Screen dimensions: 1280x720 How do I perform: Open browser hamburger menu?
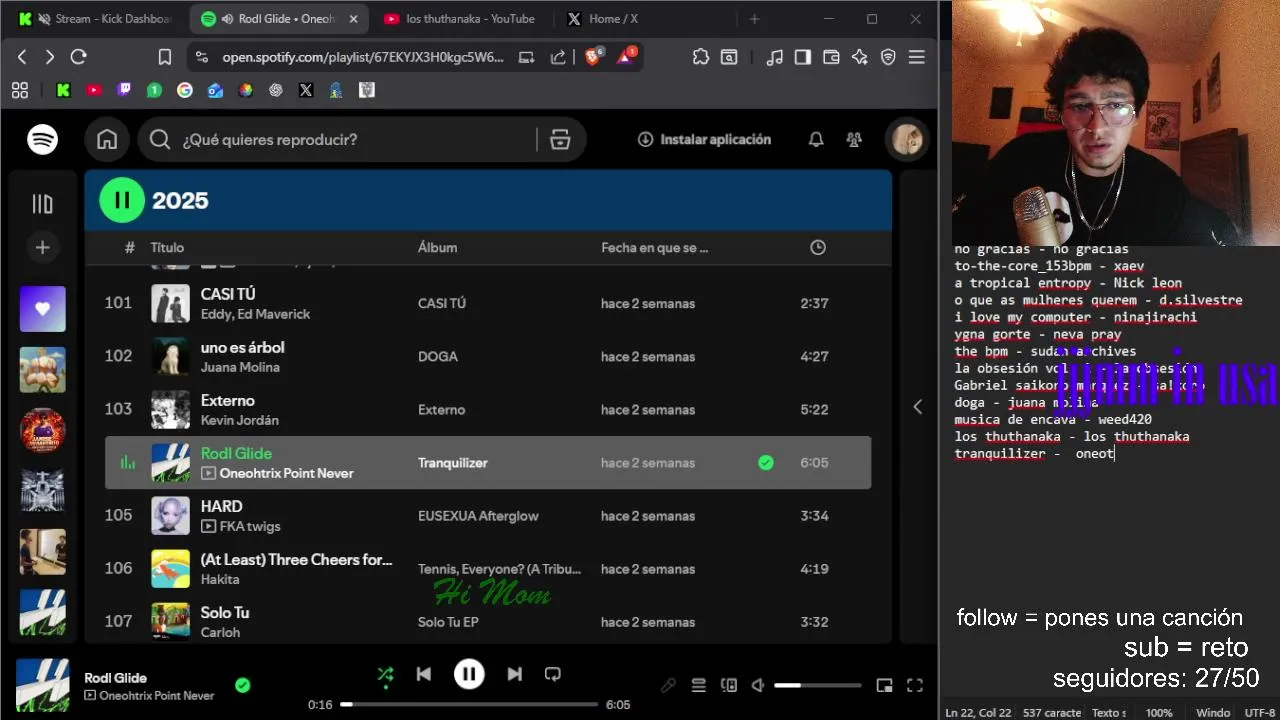917,57
